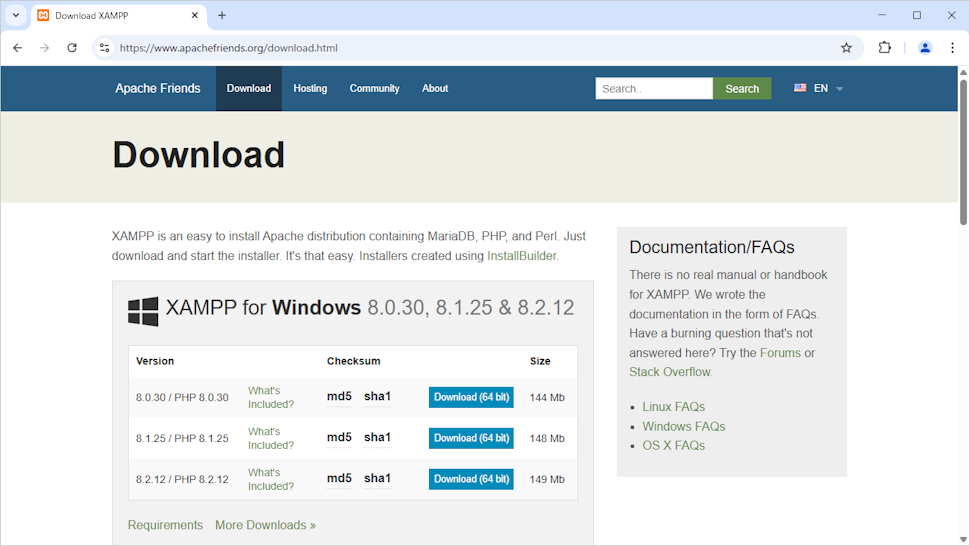The image size is (970, 546).
Task: Click the 144 Mb size text
Action: (547, 398)
